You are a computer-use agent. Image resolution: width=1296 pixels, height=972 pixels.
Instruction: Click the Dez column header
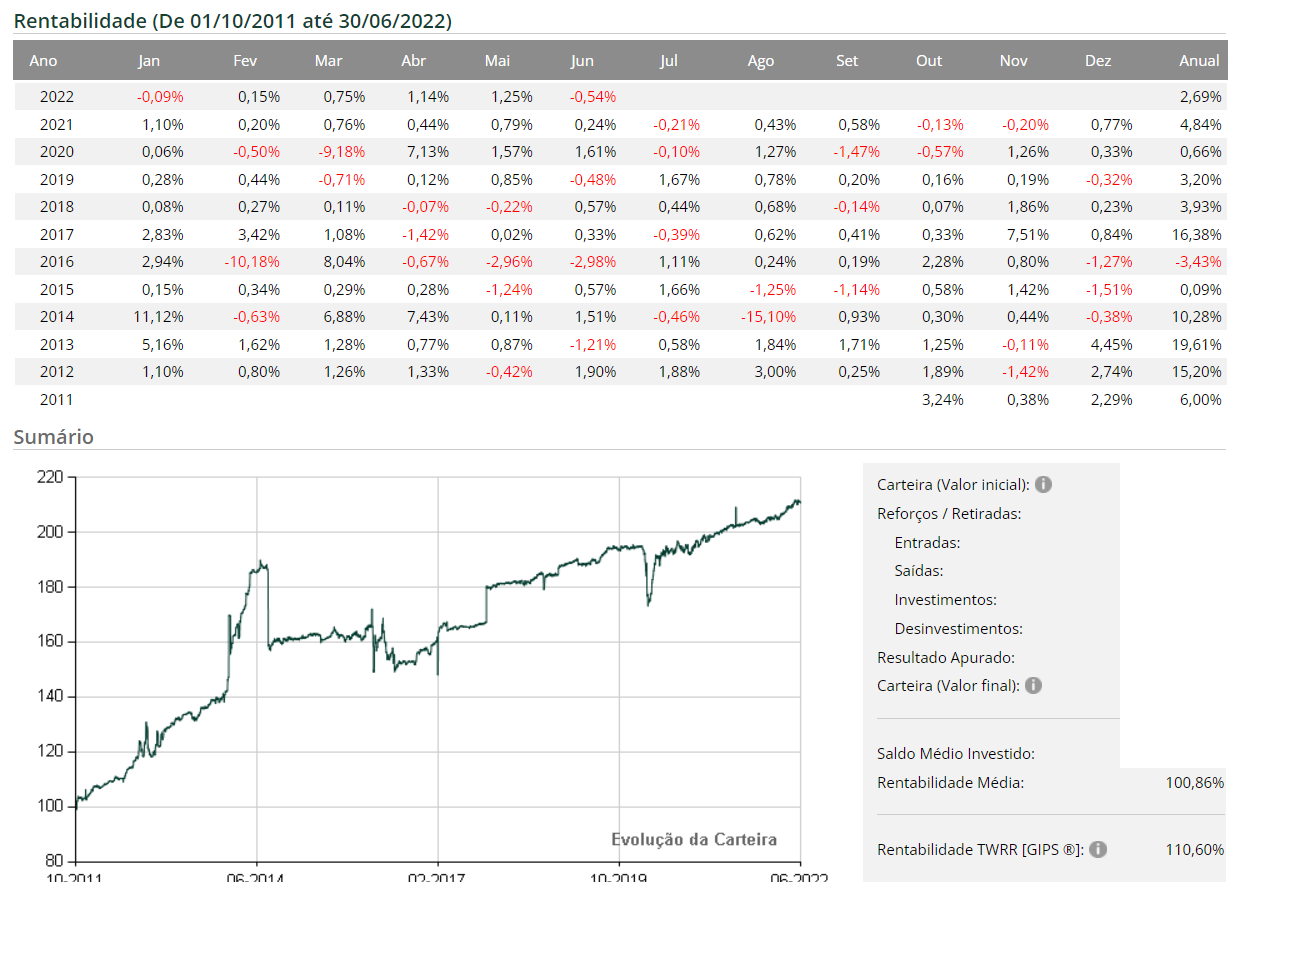coord(1097,61)
